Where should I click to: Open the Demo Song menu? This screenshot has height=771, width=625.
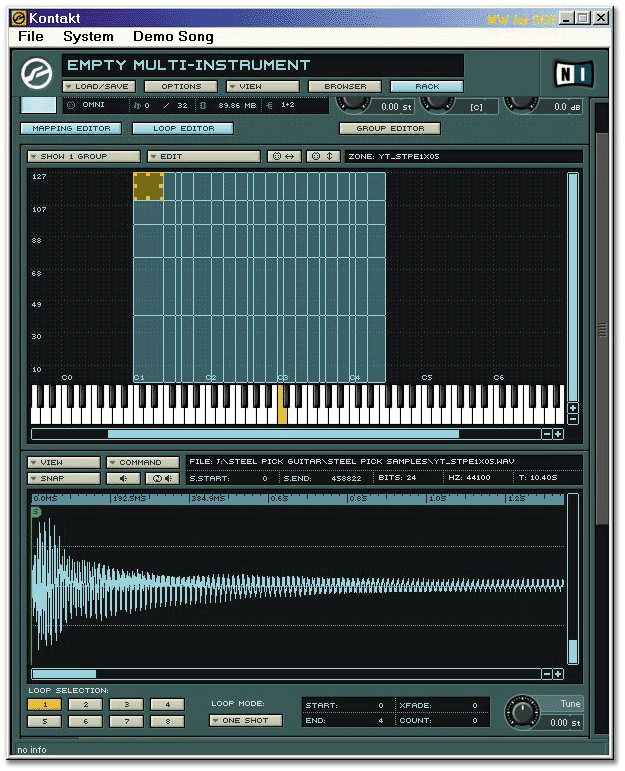[173, 36]
